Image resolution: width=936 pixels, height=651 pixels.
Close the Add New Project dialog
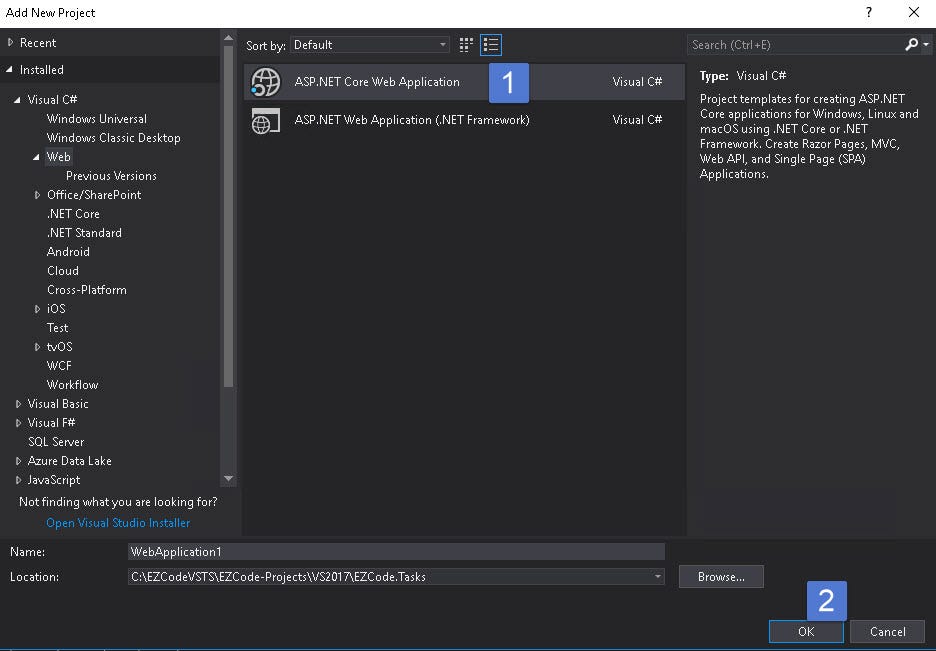click(x=914, y=12)
